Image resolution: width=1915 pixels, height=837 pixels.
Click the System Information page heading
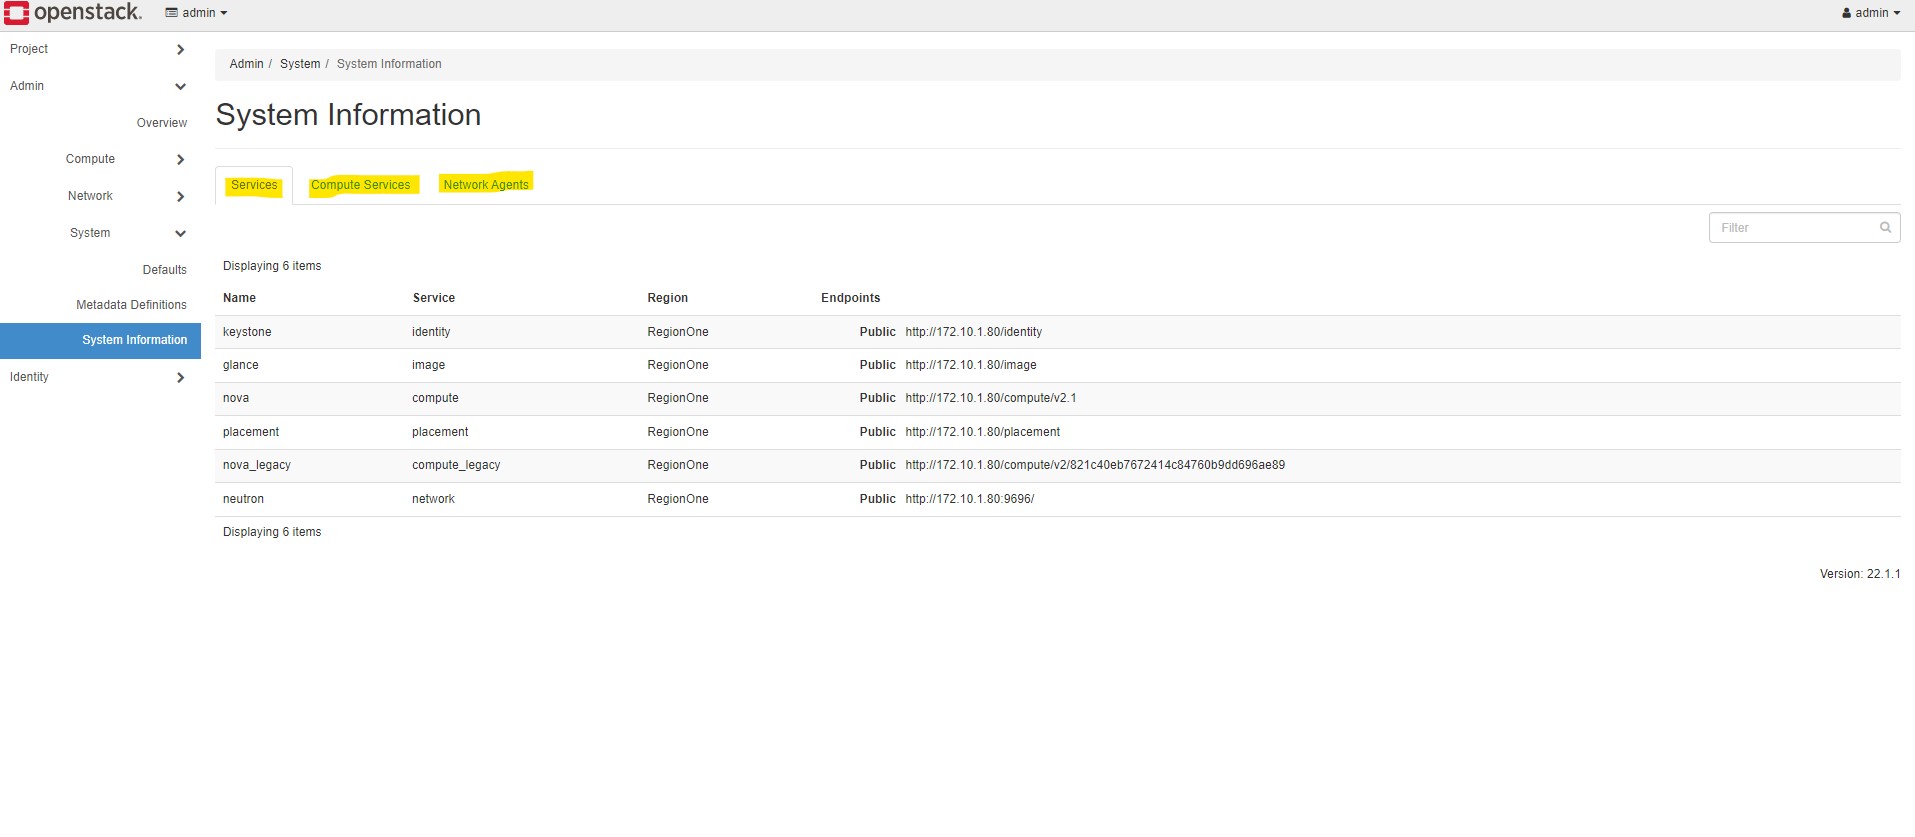348,115
